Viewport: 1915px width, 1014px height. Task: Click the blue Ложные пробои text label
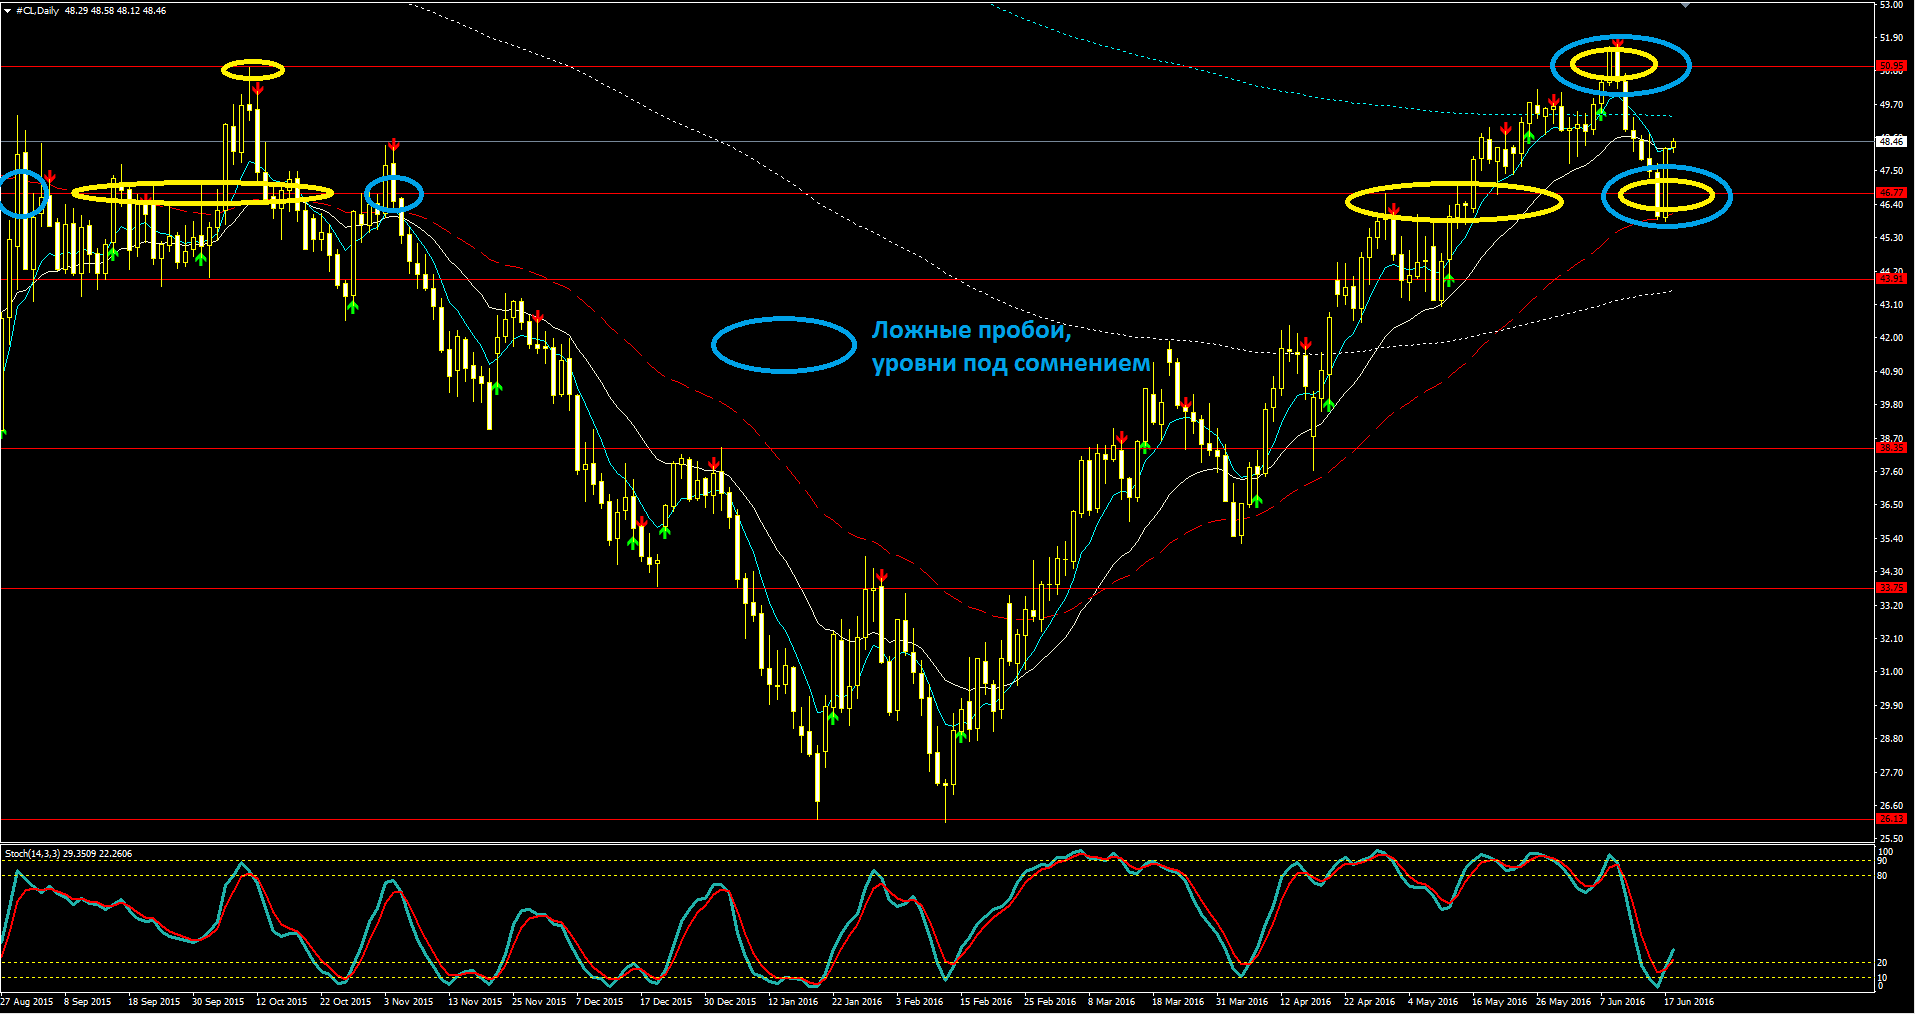tap(971, 330)
